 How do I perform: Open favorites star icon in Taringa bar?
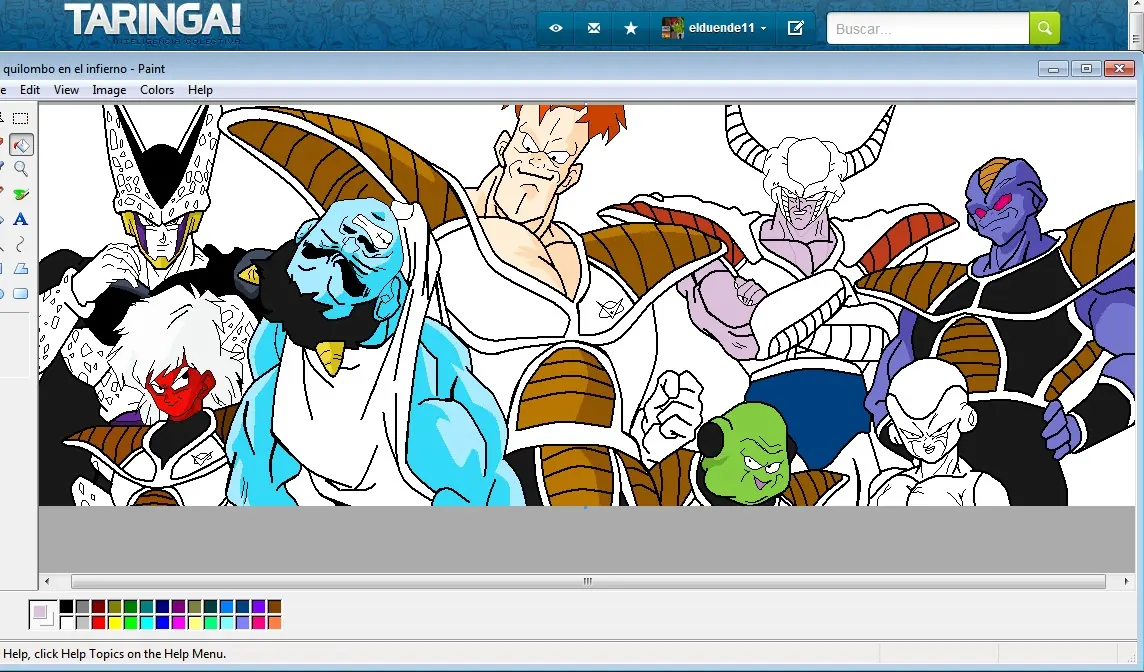[631, 28]
